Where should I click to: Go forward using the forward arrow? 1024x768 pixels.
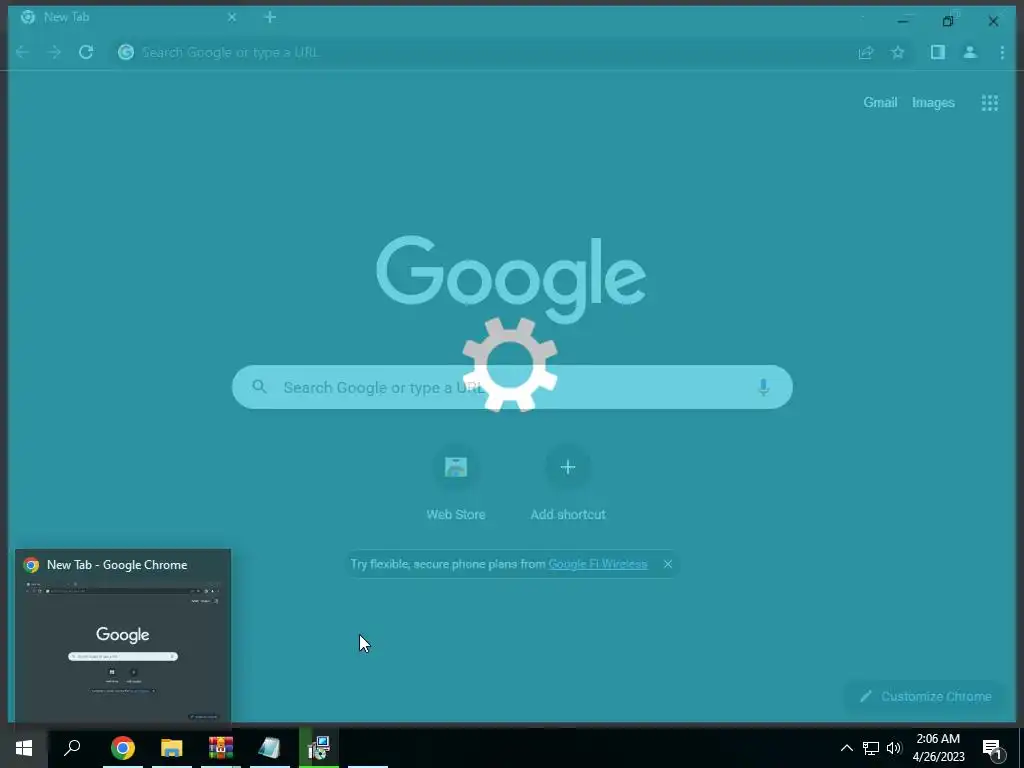tap(54, 52)
